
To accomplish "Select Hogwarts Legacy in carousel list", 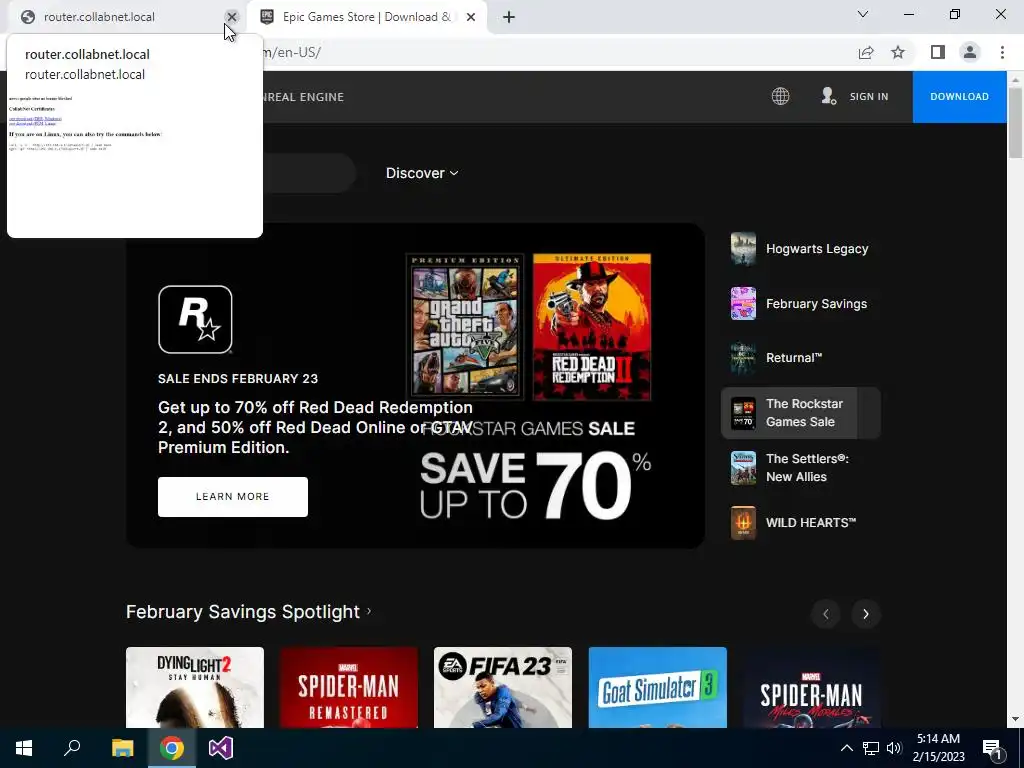I will (x=801, y=249).
